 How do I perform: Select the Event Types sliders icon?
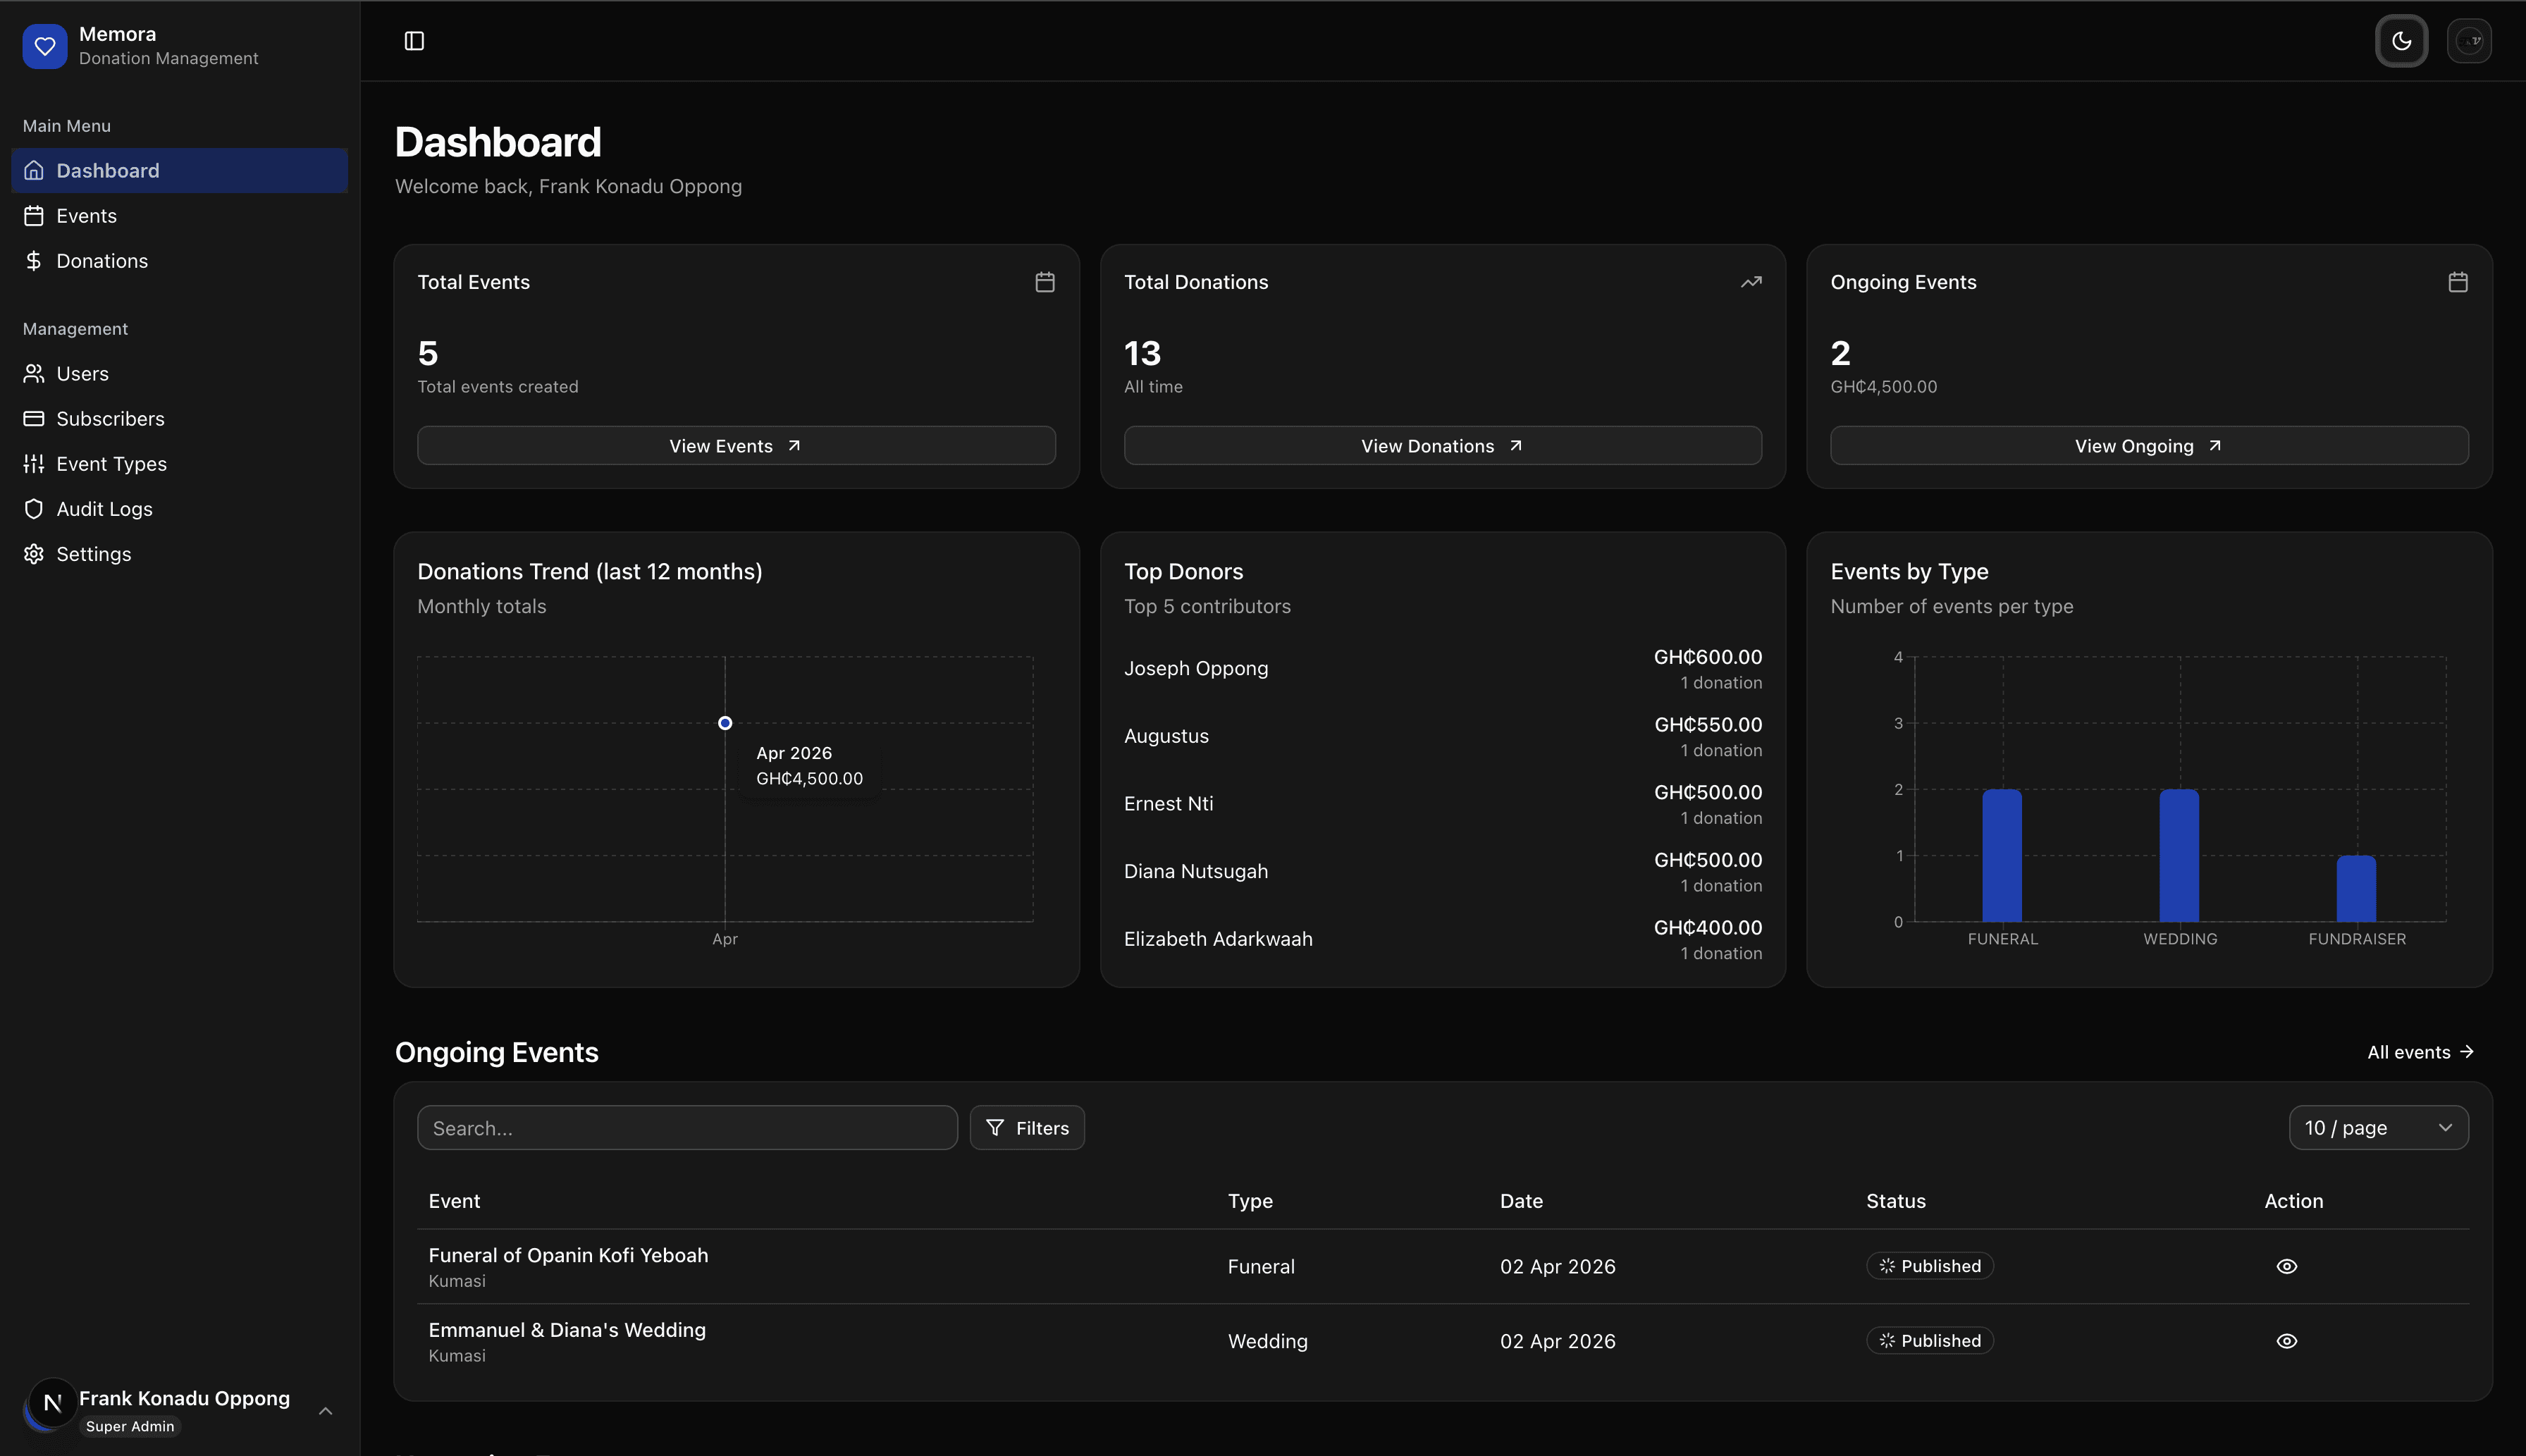point(34,463)
